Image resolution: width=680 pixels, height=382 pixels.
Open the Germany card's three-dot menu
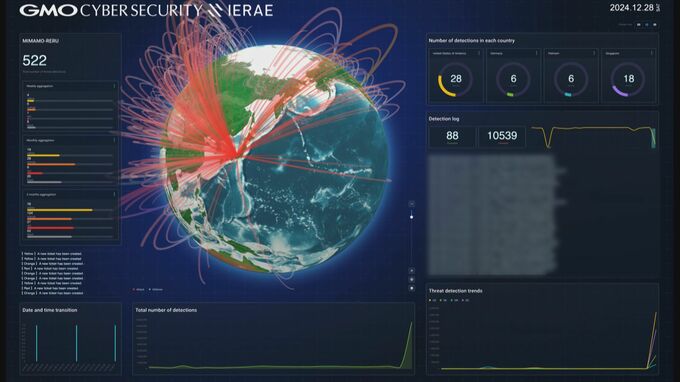tap(536, 53)
